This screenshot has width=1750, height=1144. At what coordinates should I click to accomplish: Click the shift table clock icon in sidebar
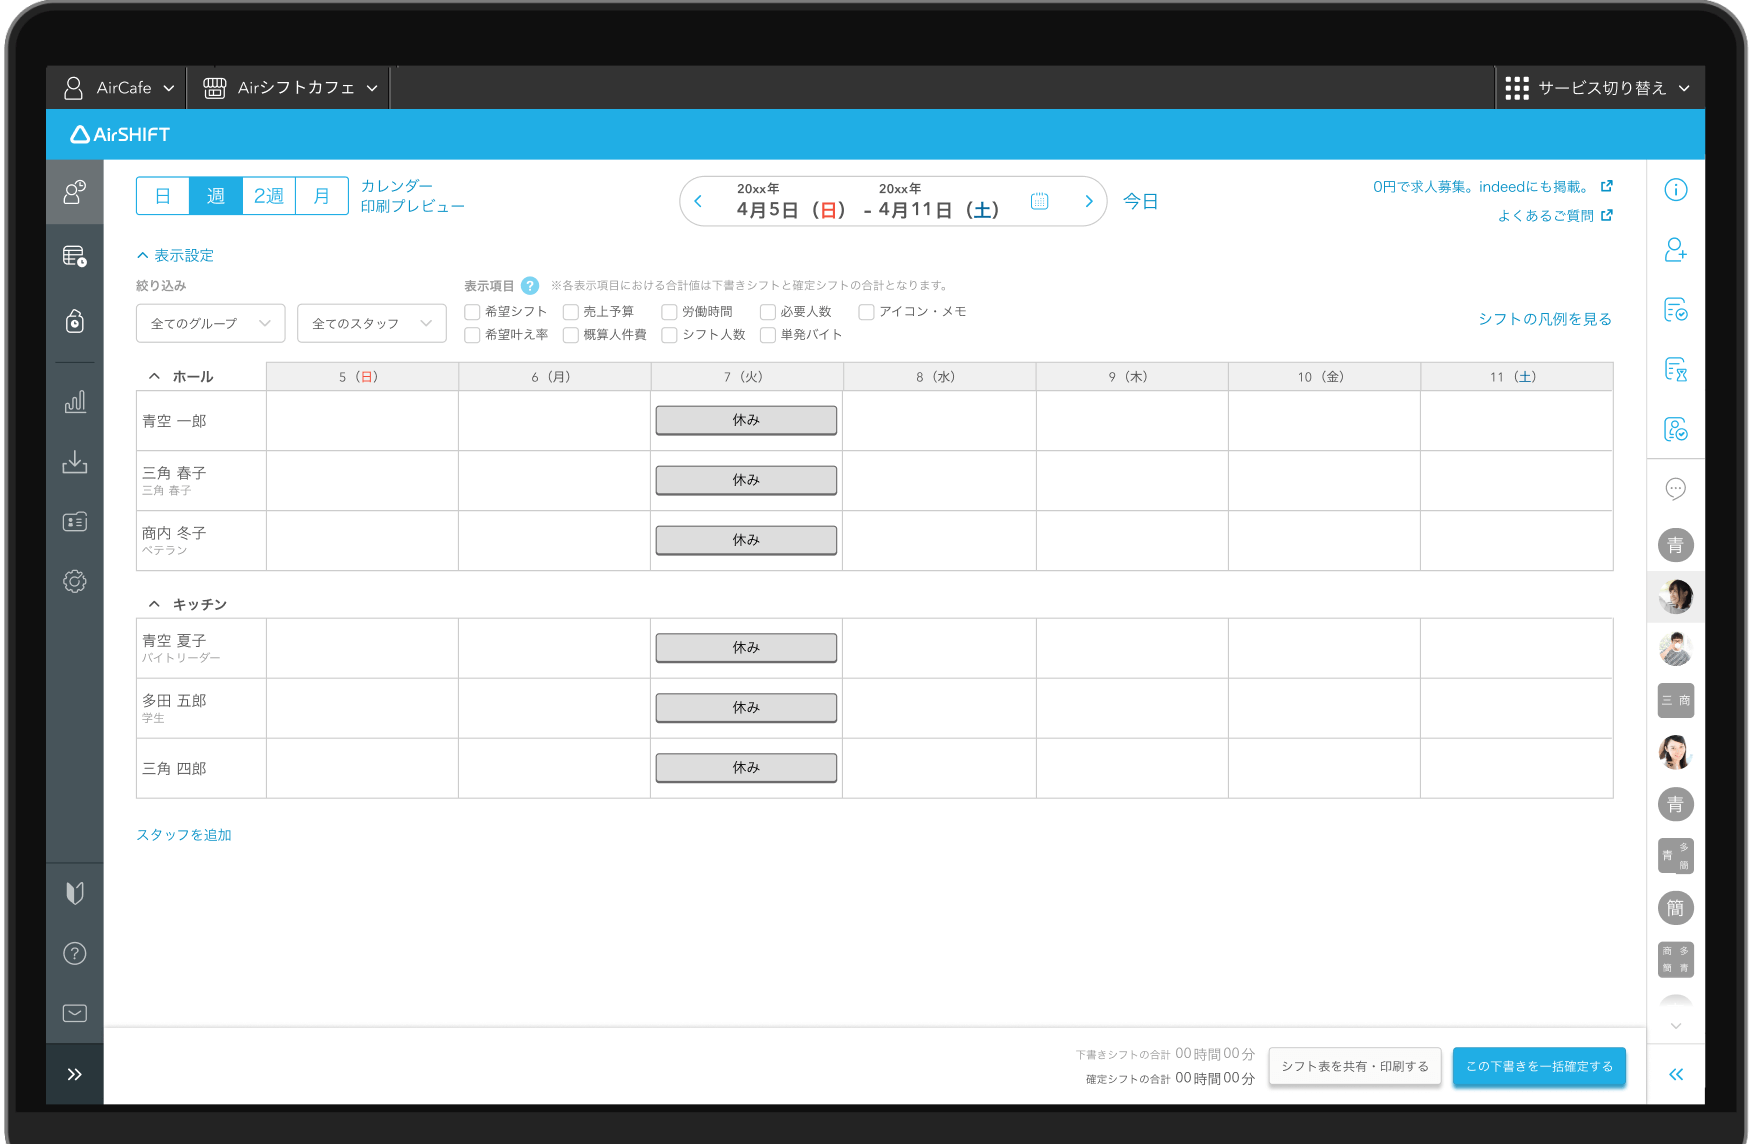pyautogui.click(x=75, y=256)
